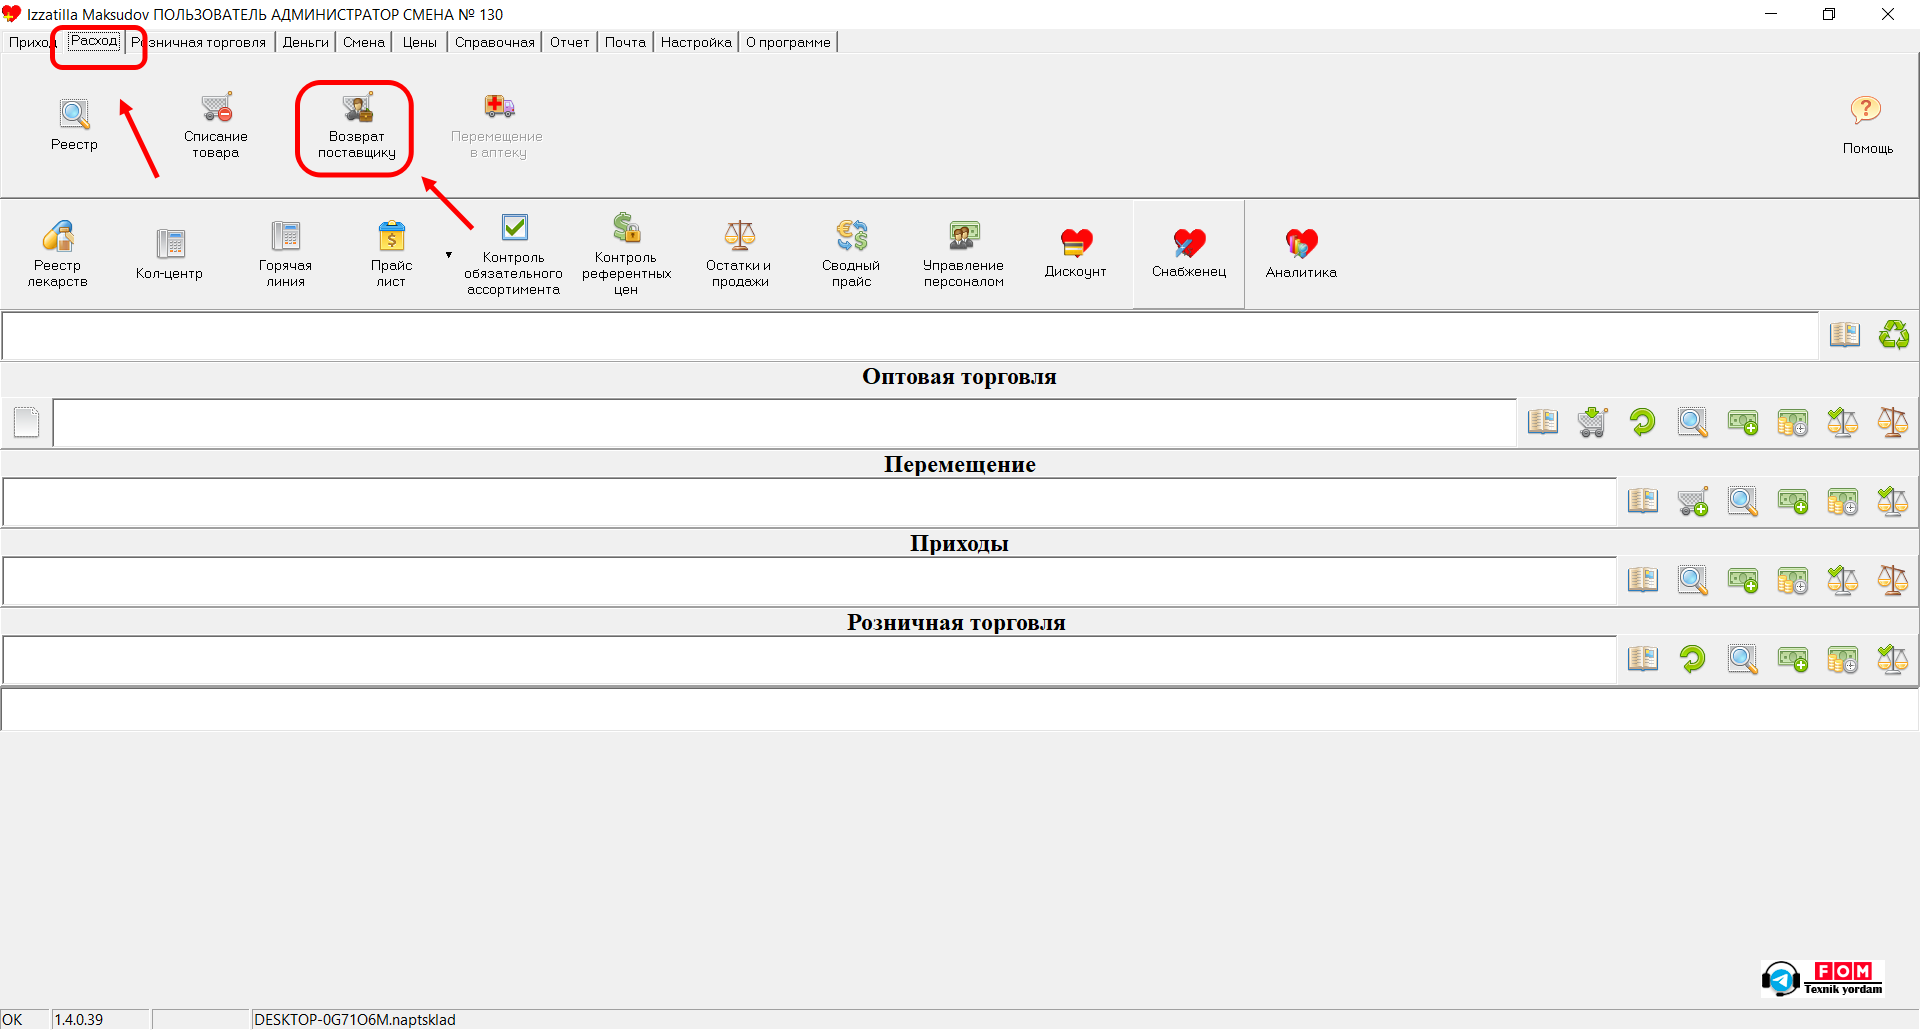The height and width of the screenshot is (1030, 1920).
Task: Click the green refresh arrow in Розничная торговля row
Action: [x=1693, y=659]
